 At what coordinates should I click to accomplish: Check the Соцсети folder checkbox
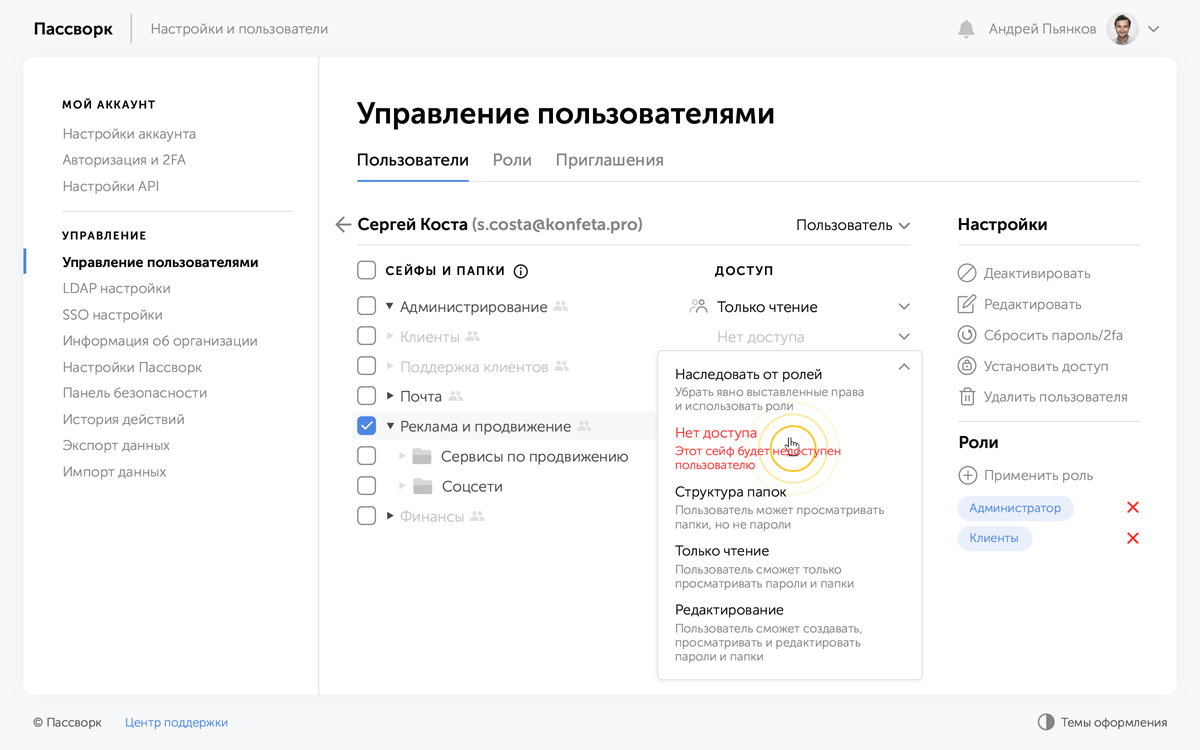(x=367, y=486)
